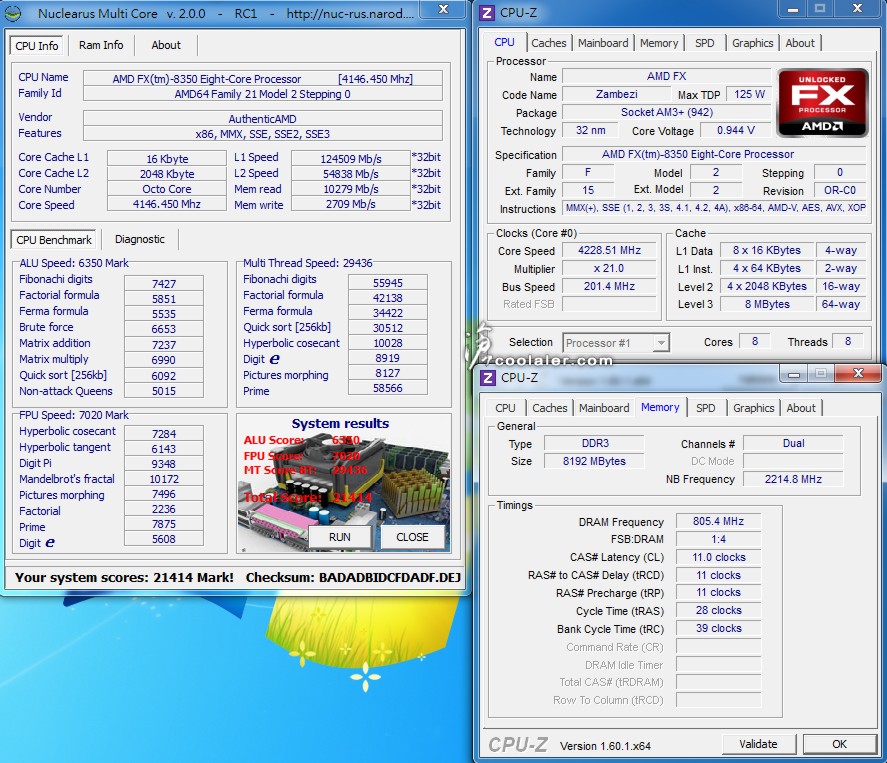The width and height of the screenshot is (887, 763).
Task: Start the benchmark with the RUN button
Action: coord(339,537)
